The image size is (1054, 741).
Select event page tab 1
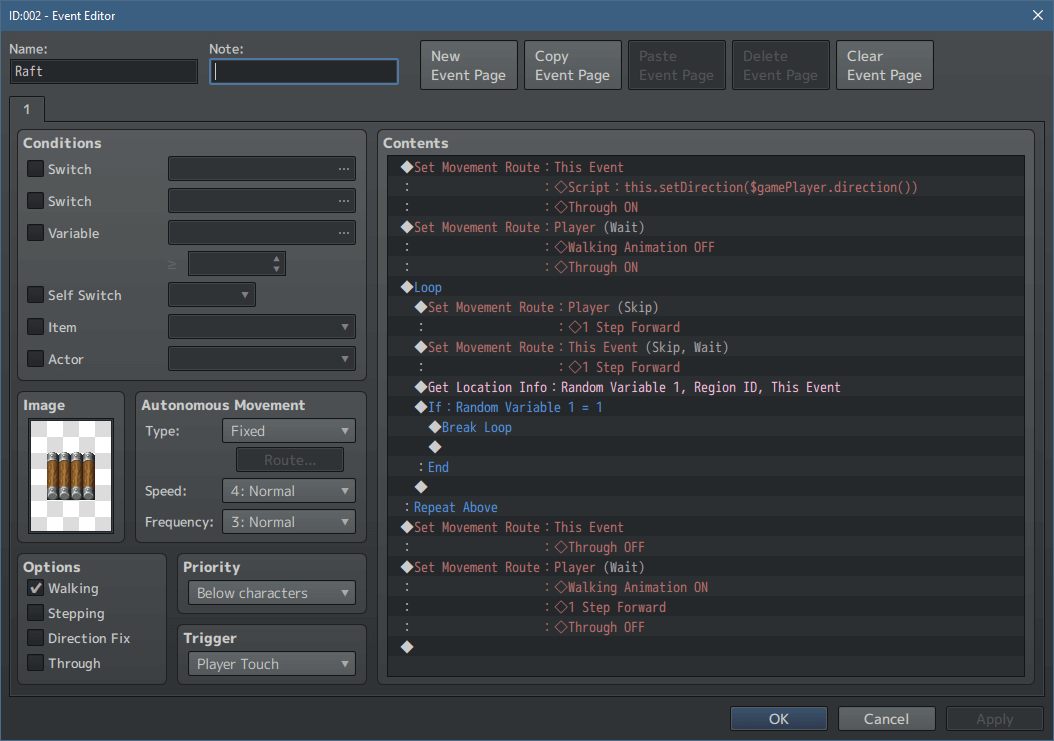(27, 109)
